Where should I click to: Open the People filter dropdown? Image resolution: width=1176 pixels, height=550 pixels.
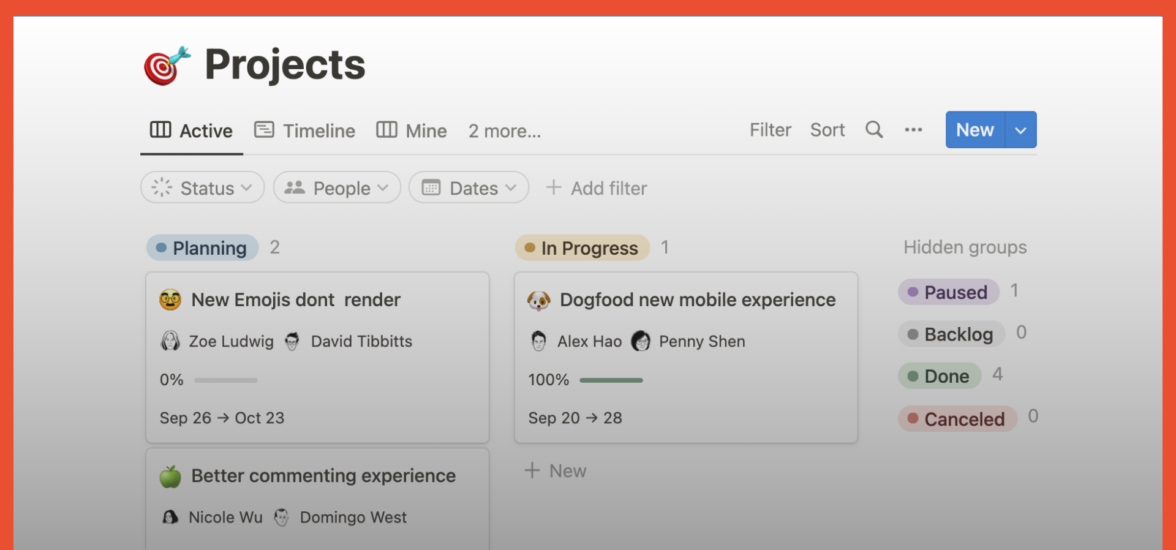coord(337,188)
